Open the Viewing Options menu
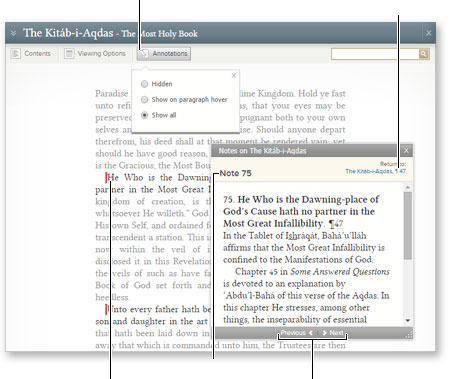This screenshot has width=455, height=379. [x=95, y=54]
